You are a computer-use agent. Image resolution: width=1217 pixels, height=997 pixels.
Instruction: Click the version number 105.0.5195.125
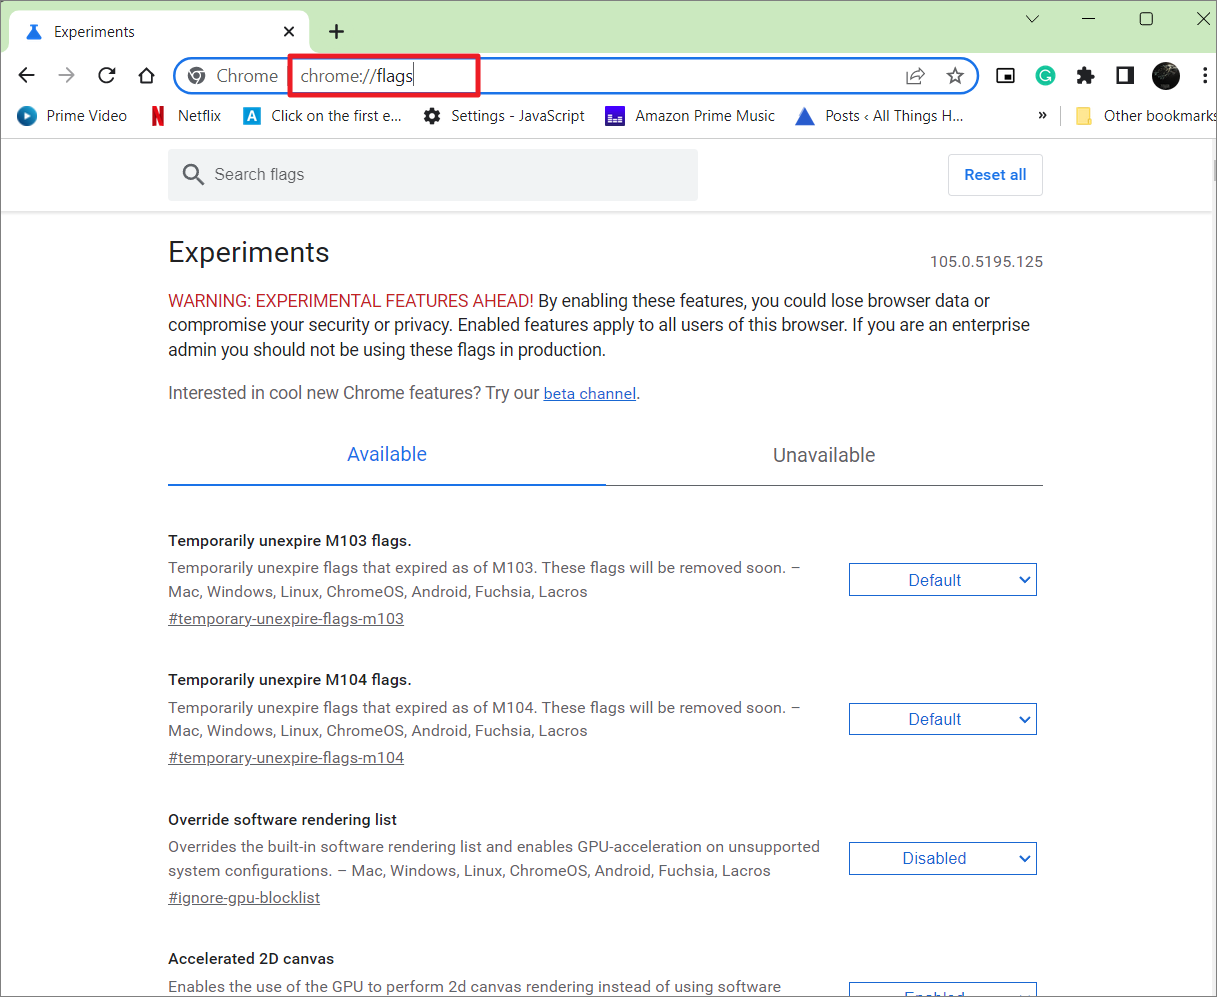coord(986,262)
